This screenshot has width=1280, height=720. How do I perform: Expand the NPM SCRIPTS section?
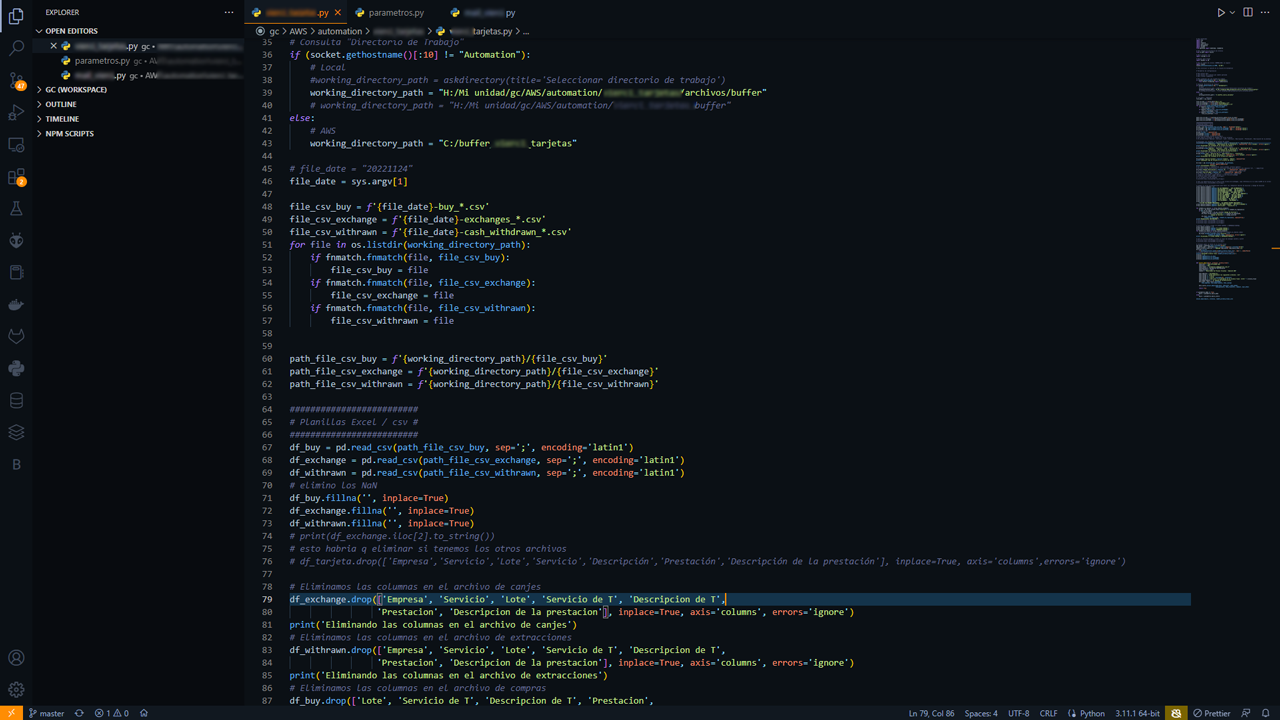(69, 133)
